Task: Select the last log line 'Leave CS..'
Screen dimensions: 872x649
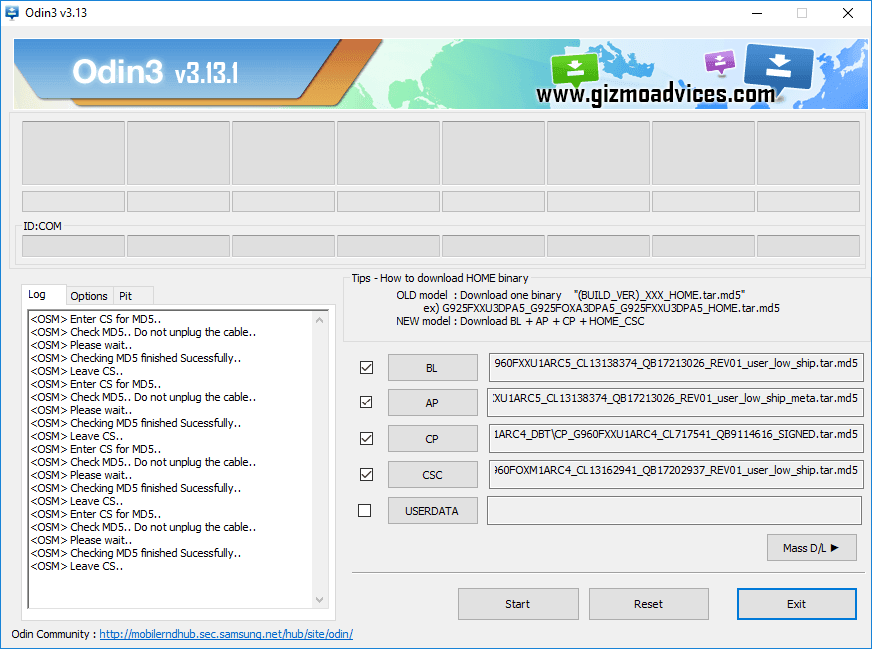Action: 77,566
